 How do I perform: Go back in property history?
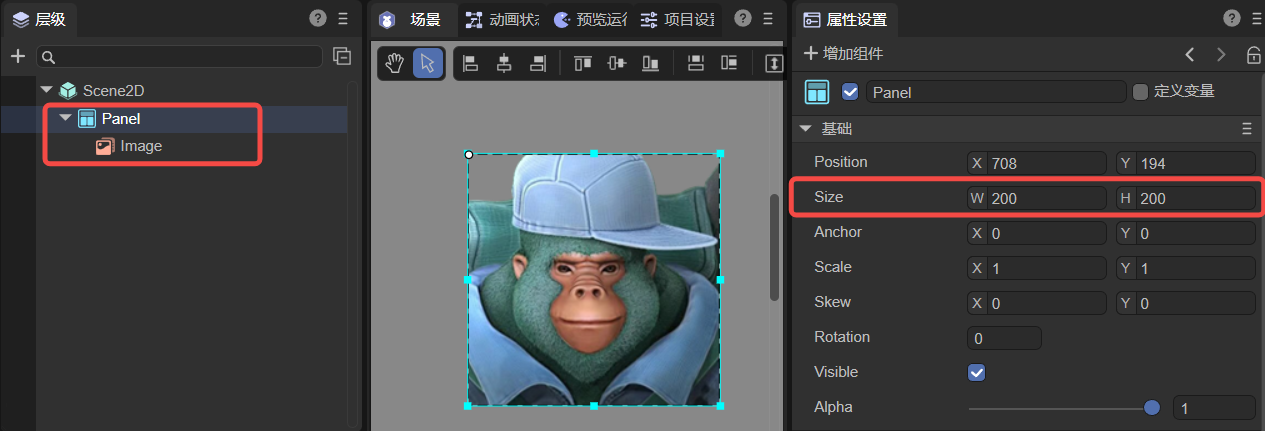pos(1189,54)
